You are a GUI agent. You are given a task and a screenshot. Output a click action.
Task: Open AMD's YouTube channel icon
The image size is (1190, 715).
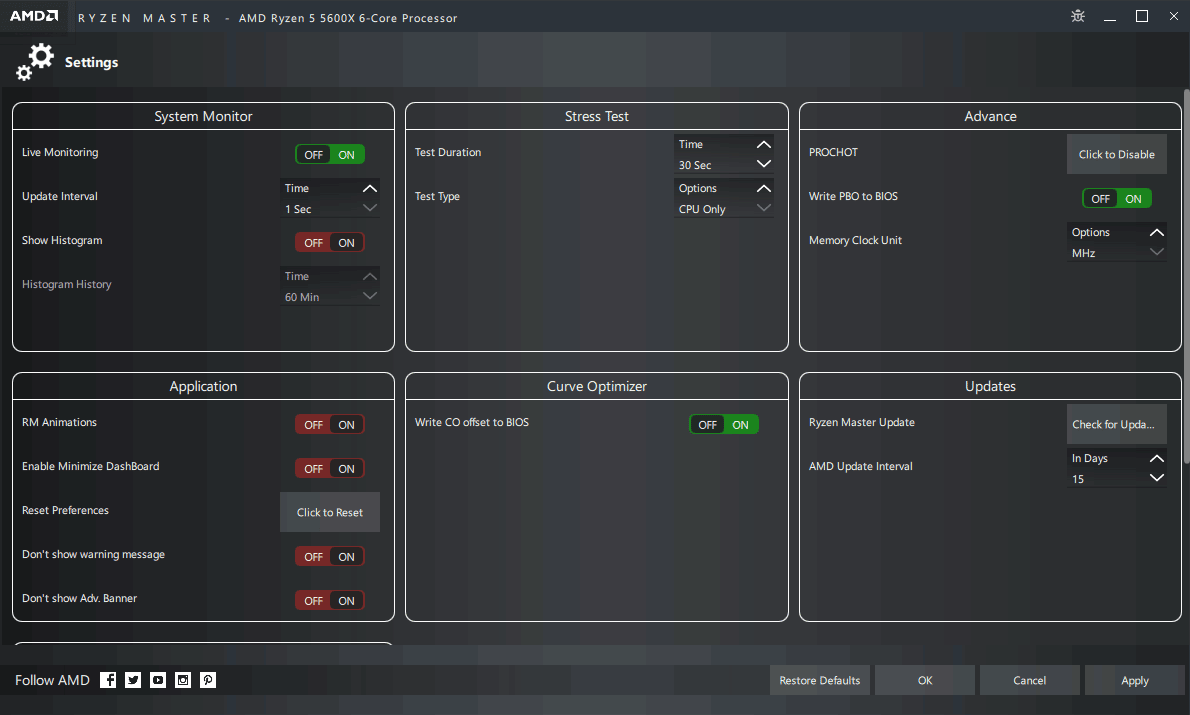pyautogui.click(x=158, y=680)
